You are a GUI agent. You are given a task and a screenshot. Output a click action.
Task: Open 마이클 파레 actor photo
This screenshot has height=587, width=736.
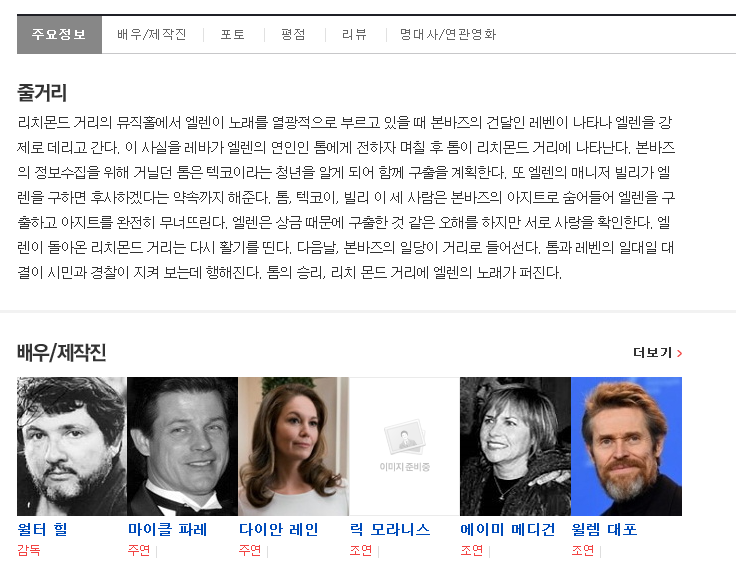click(182, 446)
